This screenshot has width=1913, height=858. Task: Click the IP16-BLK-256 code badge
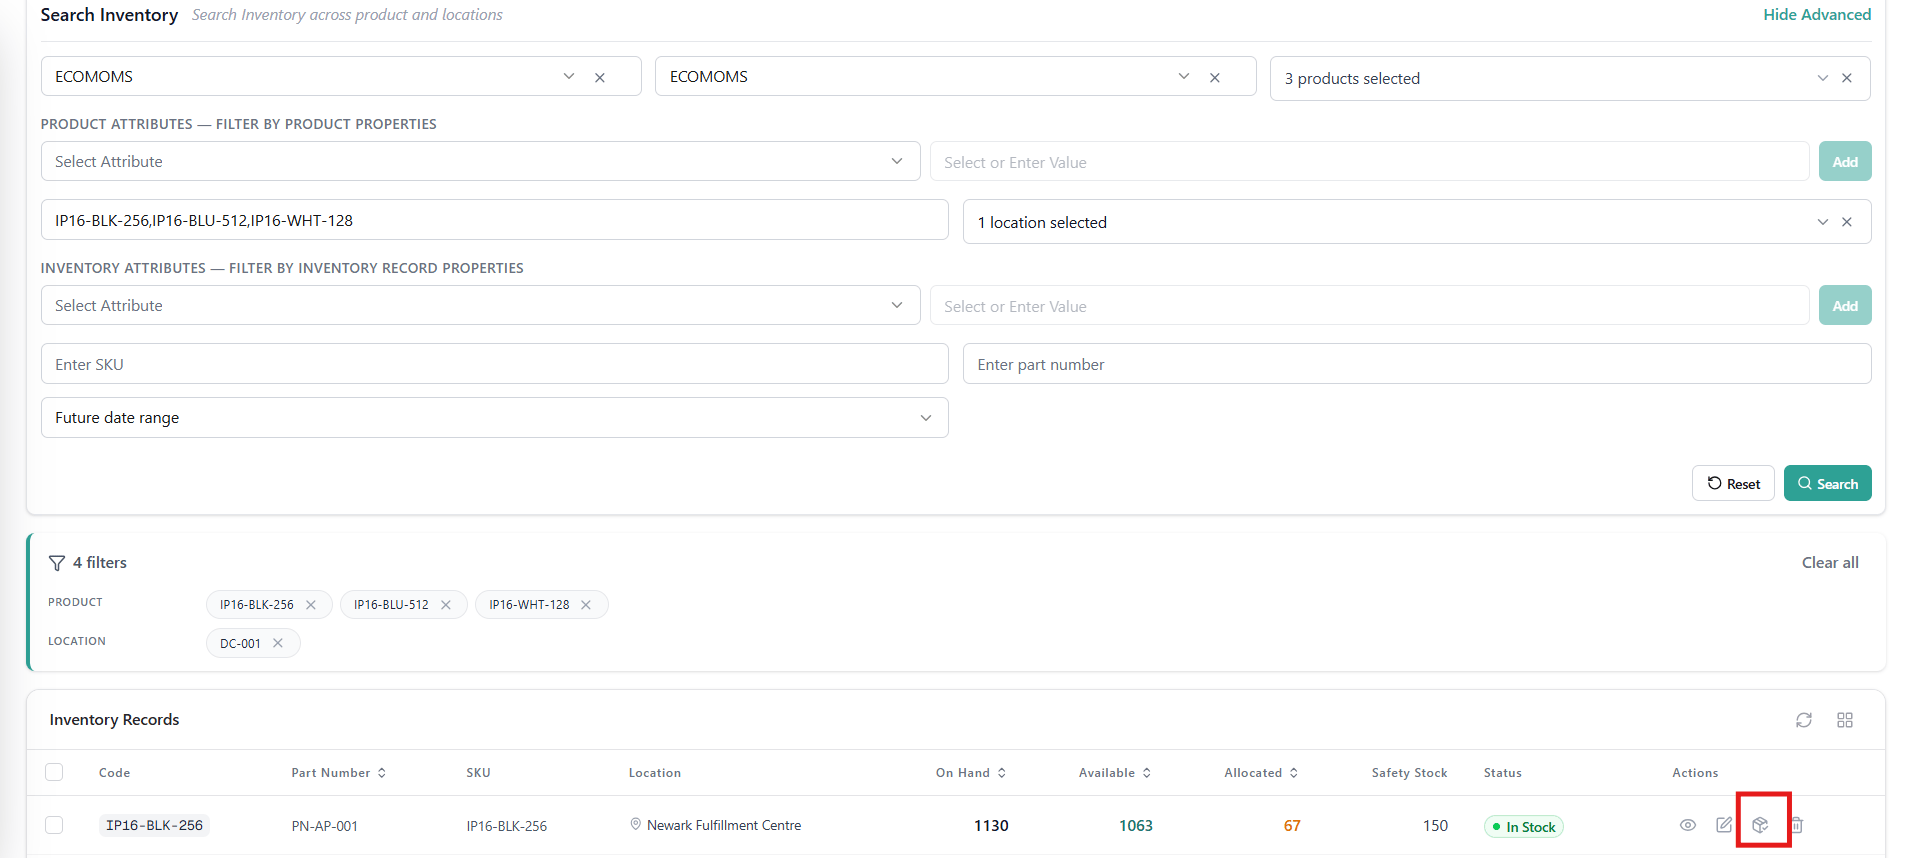coord(154,825)
